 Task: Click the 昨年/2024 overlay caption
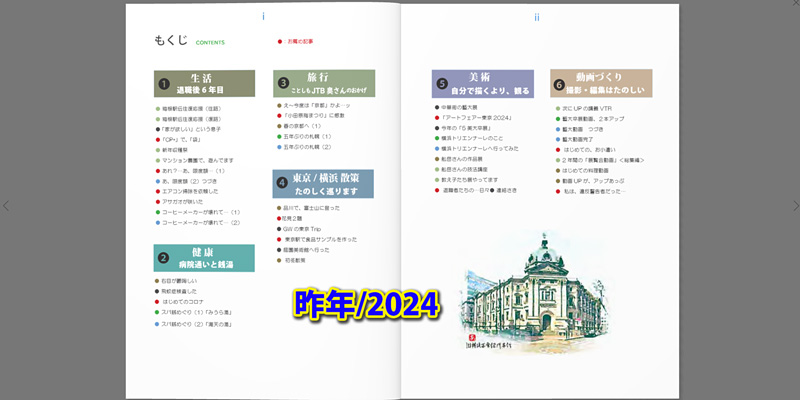(367, 302)
